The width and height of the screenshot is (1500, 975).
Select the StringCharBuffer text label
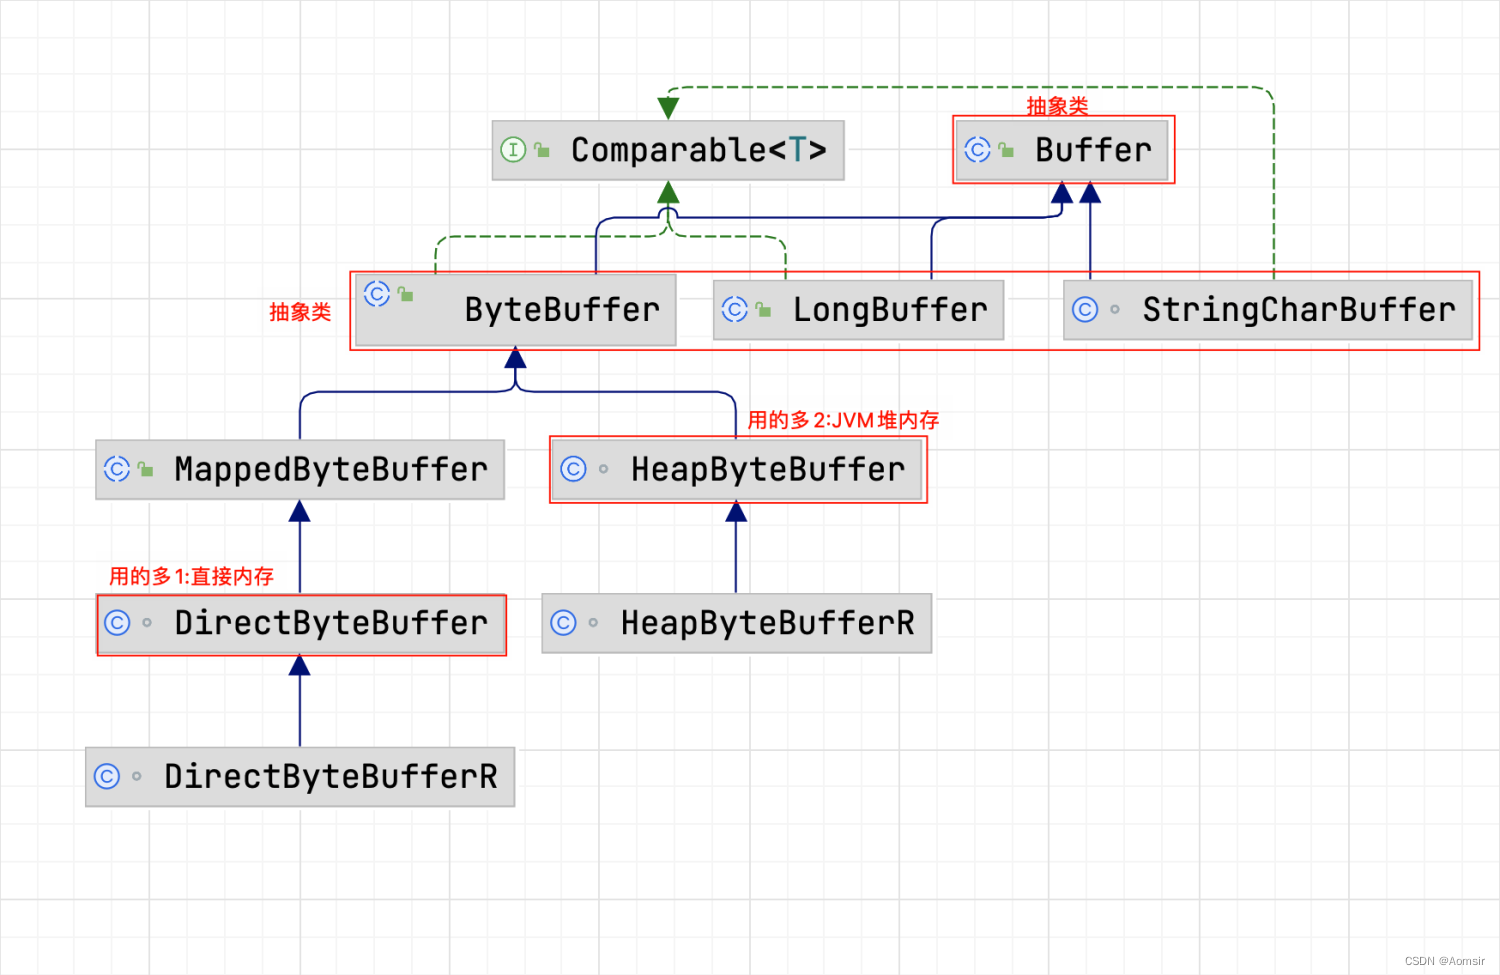1299,310
